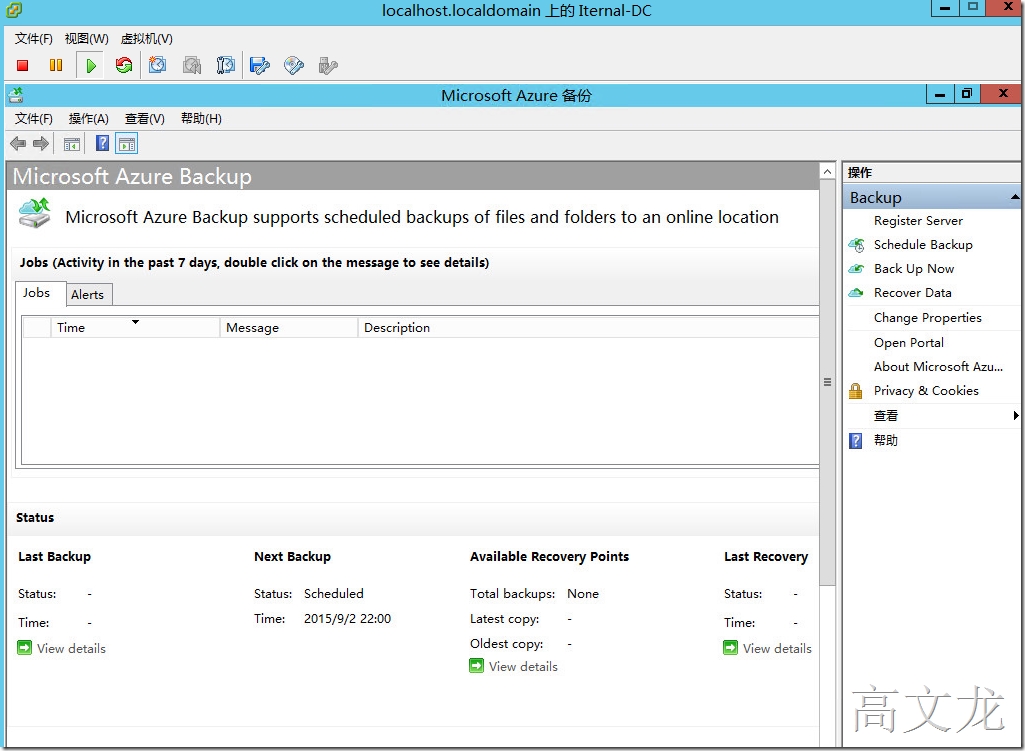This screenshot has width=1025, height=751.
Task: Click the USB device wrench icon
Action: click(x=328, y=65)
